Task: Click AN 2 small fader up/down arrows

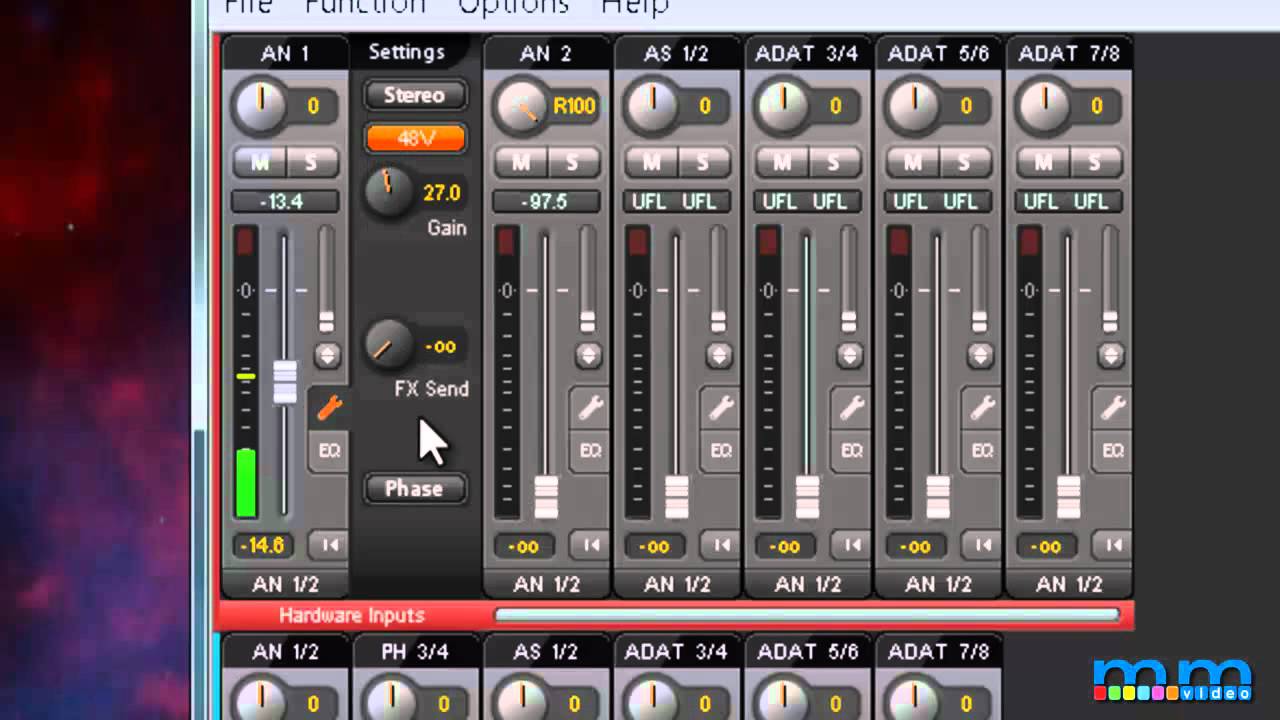Action: (588, 355)
